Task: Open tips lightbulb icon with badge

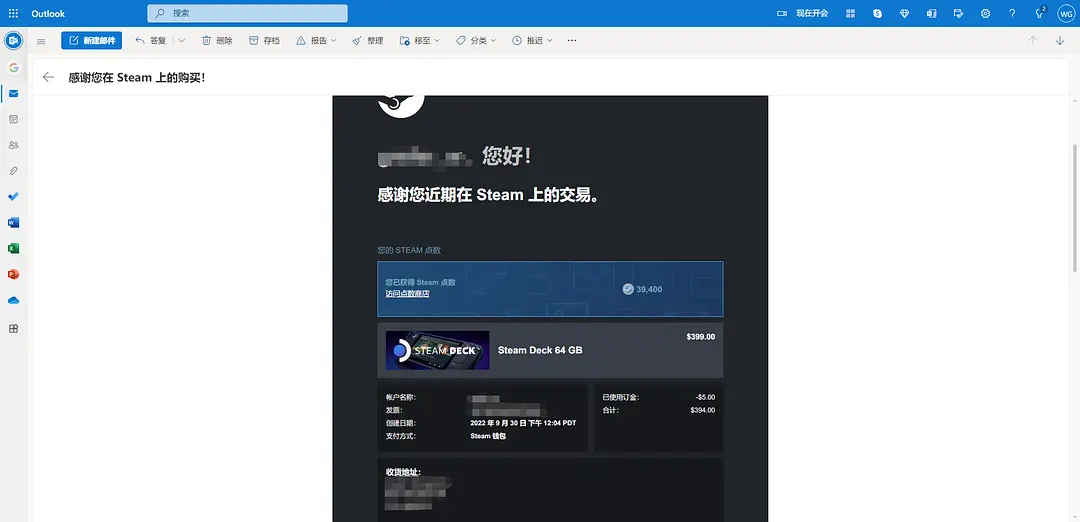Action: (1040, 13)
